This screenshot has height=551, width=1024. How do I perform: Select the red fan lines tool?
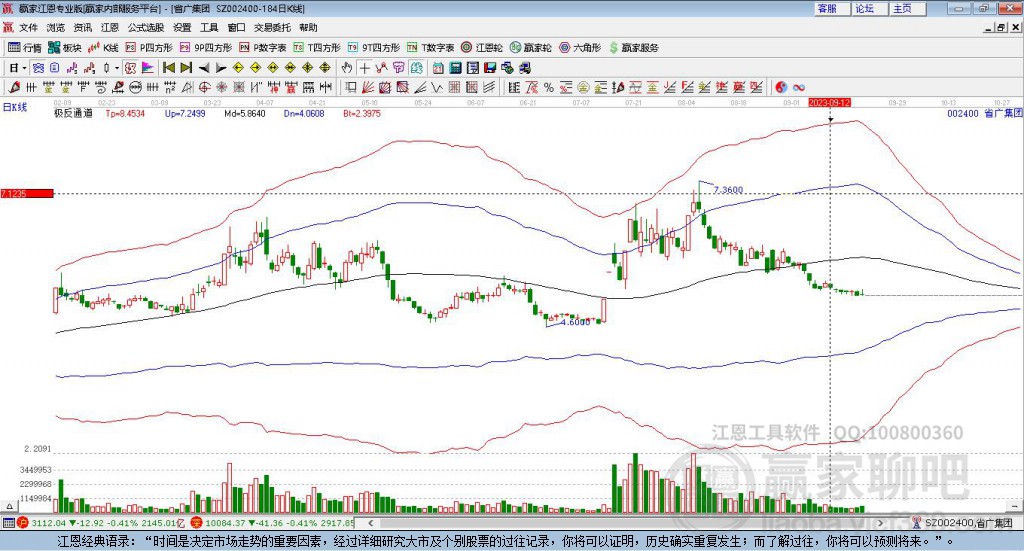pos(368,87)
